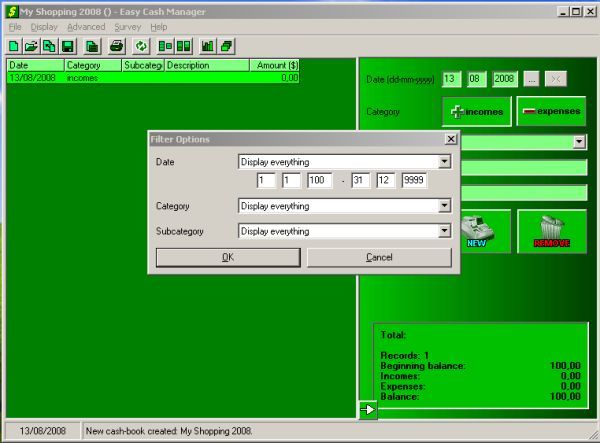This screenshot has height=443, width=600.
Task: Click the 'Beginning balance' total line
Action: point(480,366)
